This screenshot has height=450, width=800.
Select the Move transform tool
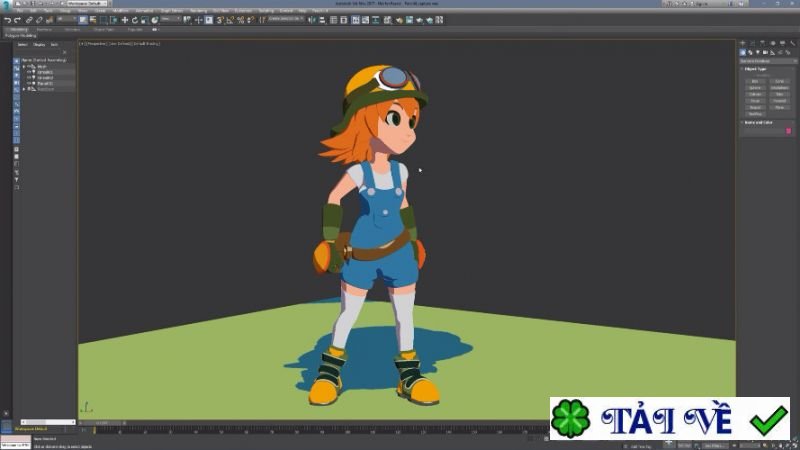(x=124, y=19)
